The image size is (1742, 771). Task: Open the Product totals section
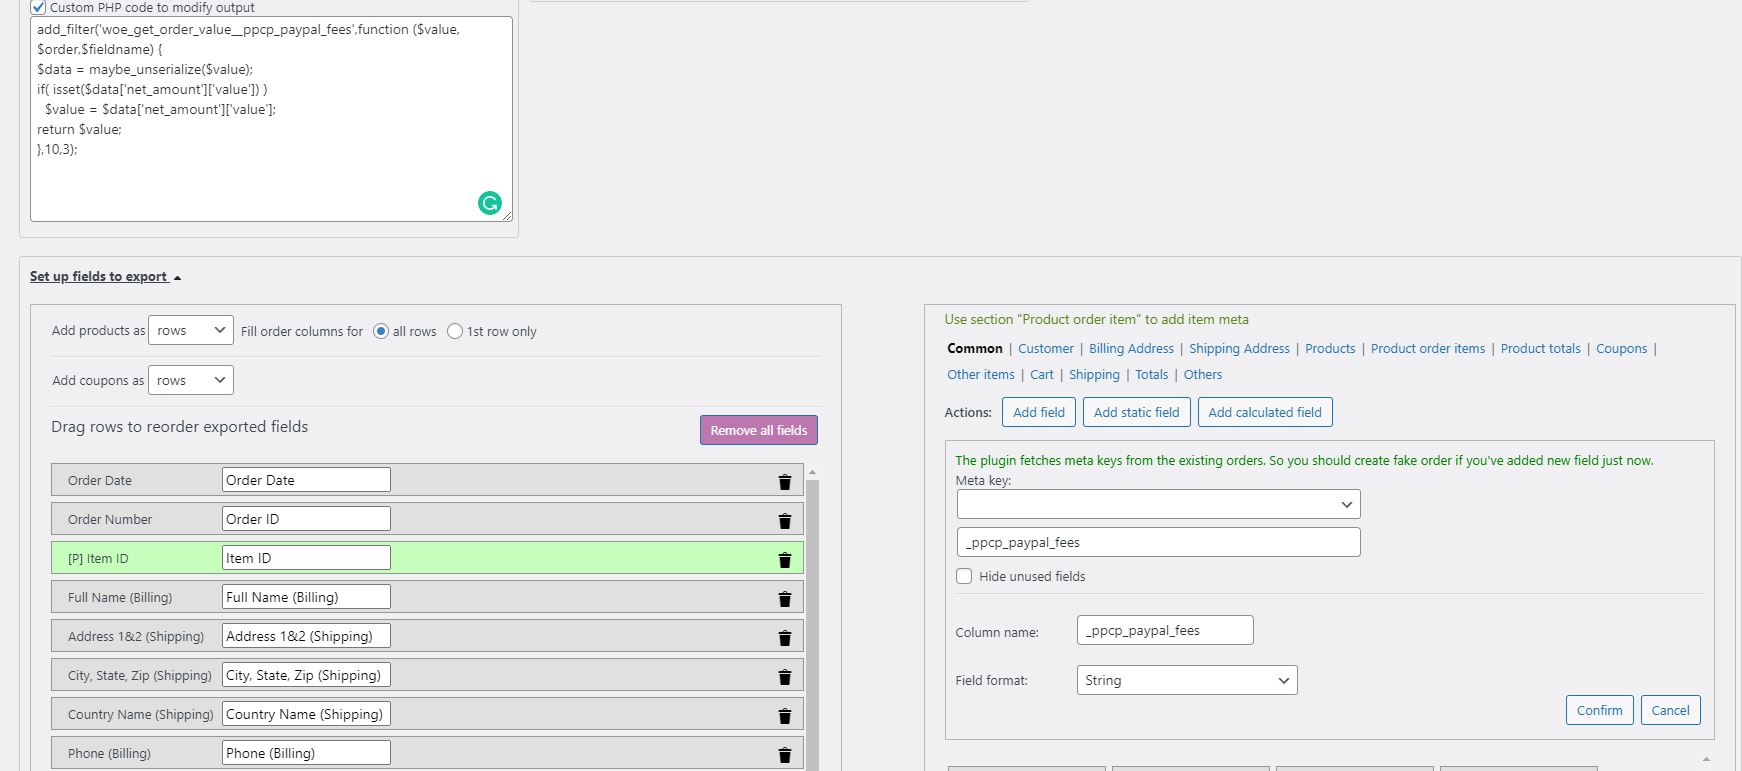(1540, 348)
